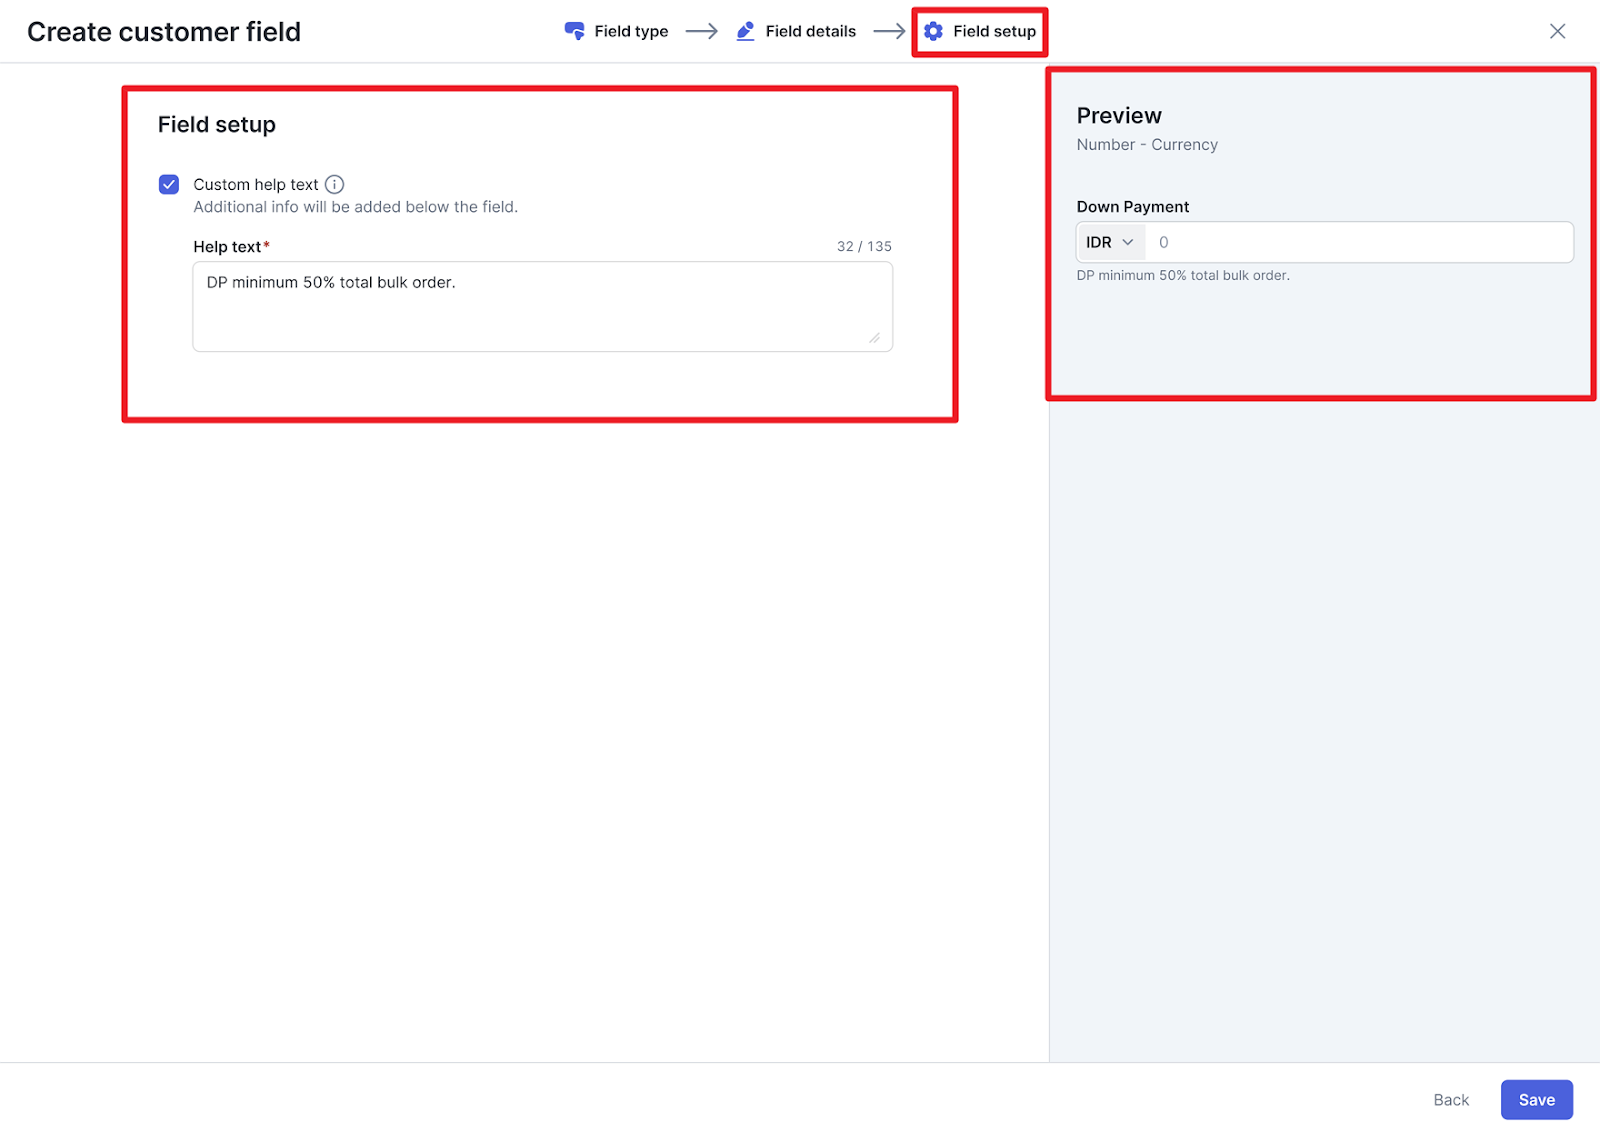Click the Field type speech bubble icon

pos(574,31)
